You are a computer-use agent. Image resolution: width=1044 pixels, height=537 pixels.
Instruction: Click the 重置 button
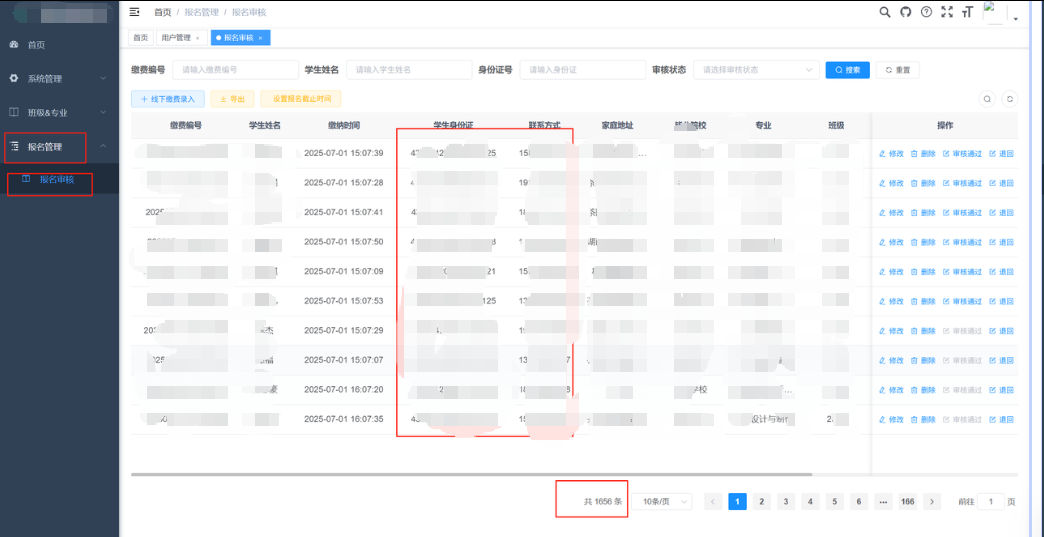pyautogui.click(x=898, y=70)
